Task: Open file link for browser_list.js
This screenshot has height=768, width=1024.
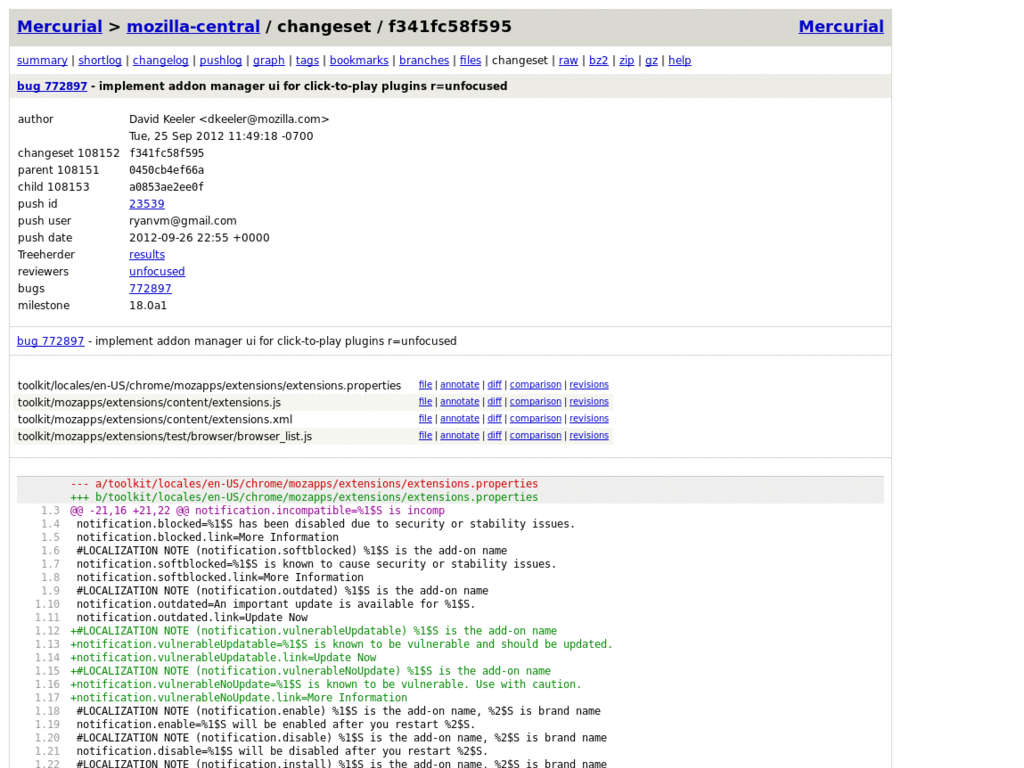Action: (x=425, y=436)
